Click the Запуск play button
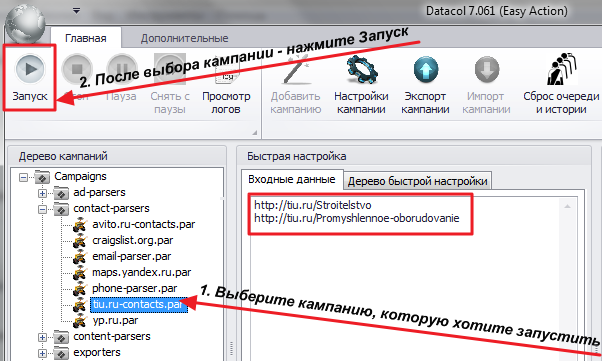The height and width of the screenshot is (361, 602). [30, 69]
